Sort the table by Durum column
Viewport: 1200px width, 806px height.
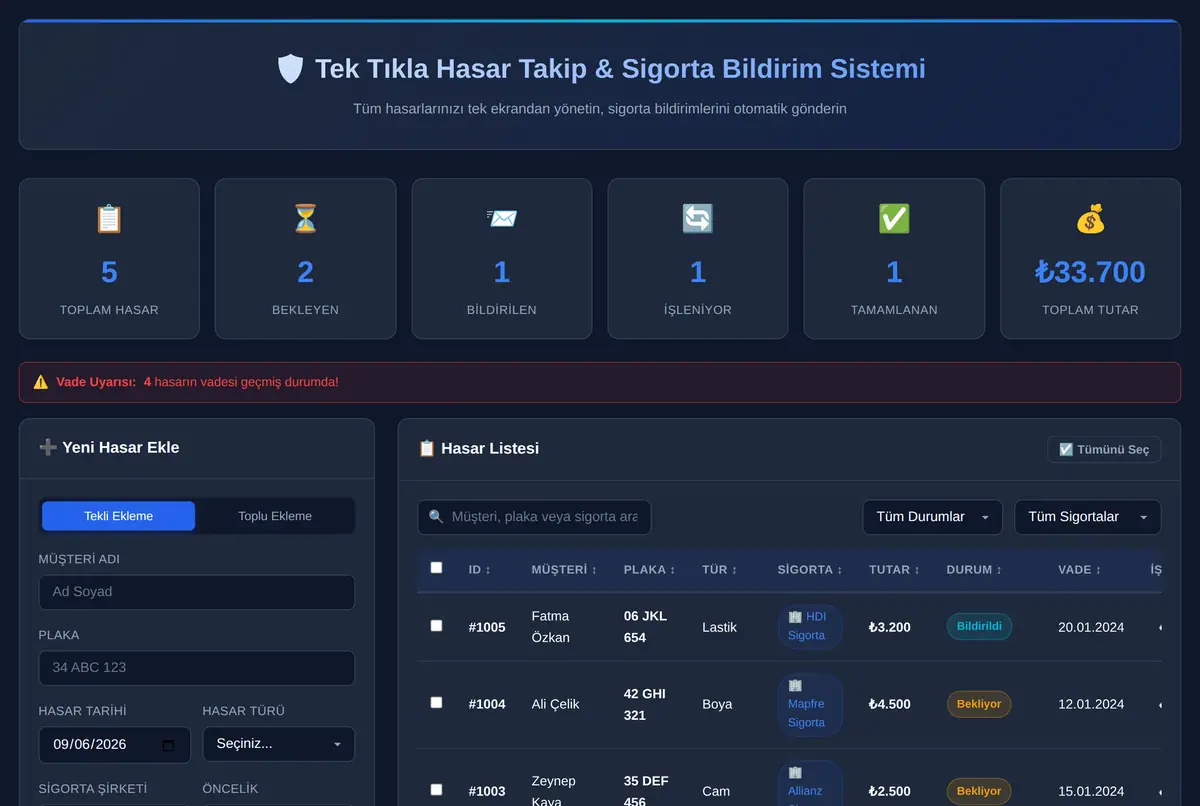(x=974, y=570)
